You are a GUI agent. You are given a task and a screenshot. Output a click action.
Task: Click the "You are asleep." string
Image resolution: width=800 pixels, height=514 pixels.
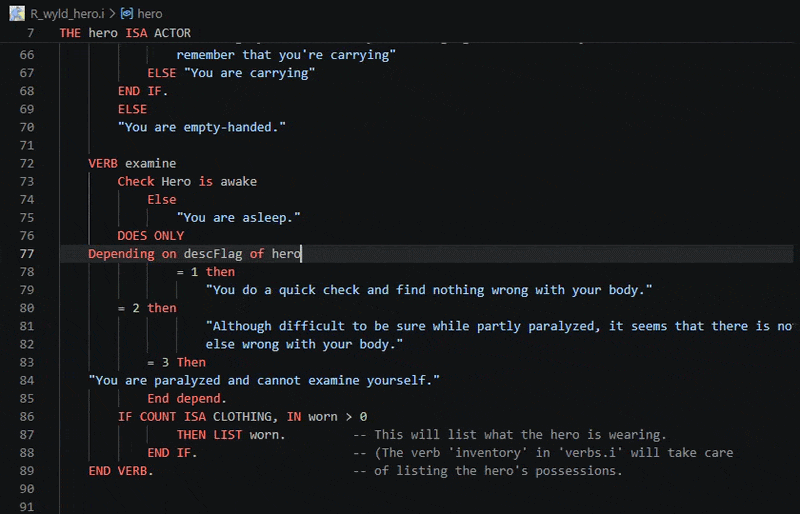pos(239,217)
